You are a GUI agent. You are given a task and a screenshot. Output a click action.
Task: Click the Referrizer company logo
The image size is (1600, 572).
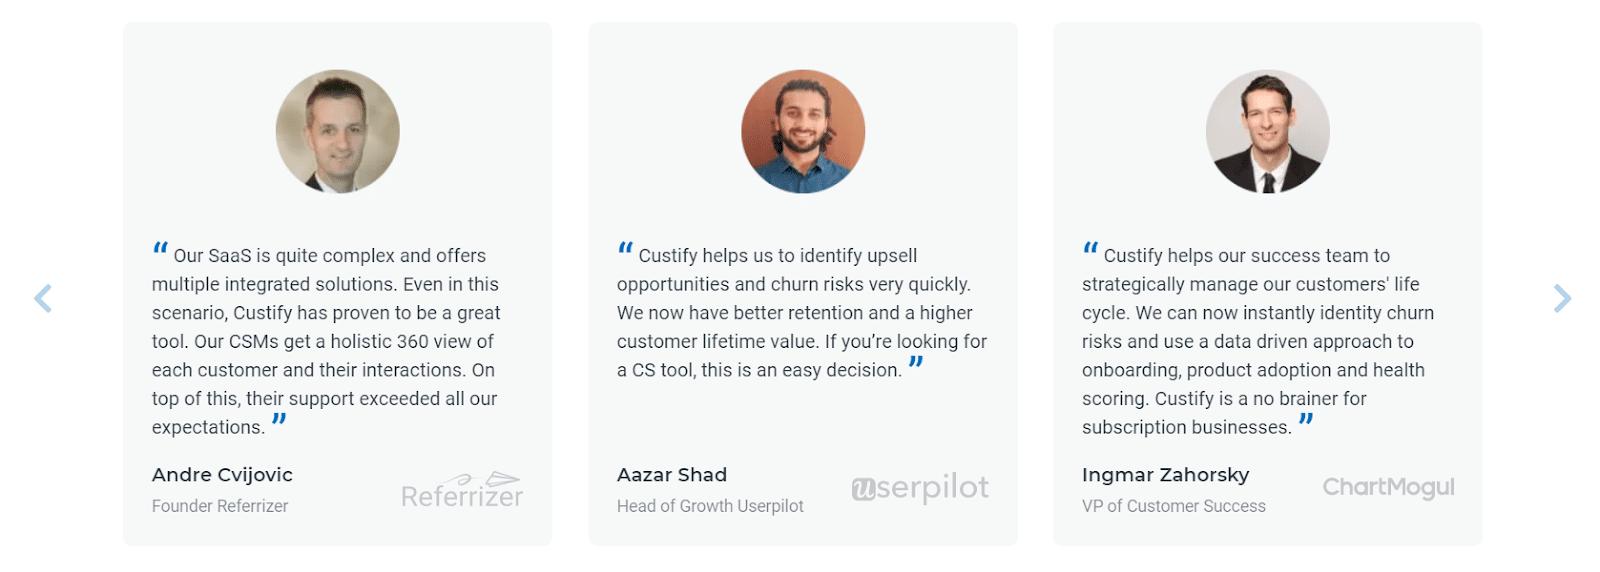pyautogui.click(x=462, y=490)
